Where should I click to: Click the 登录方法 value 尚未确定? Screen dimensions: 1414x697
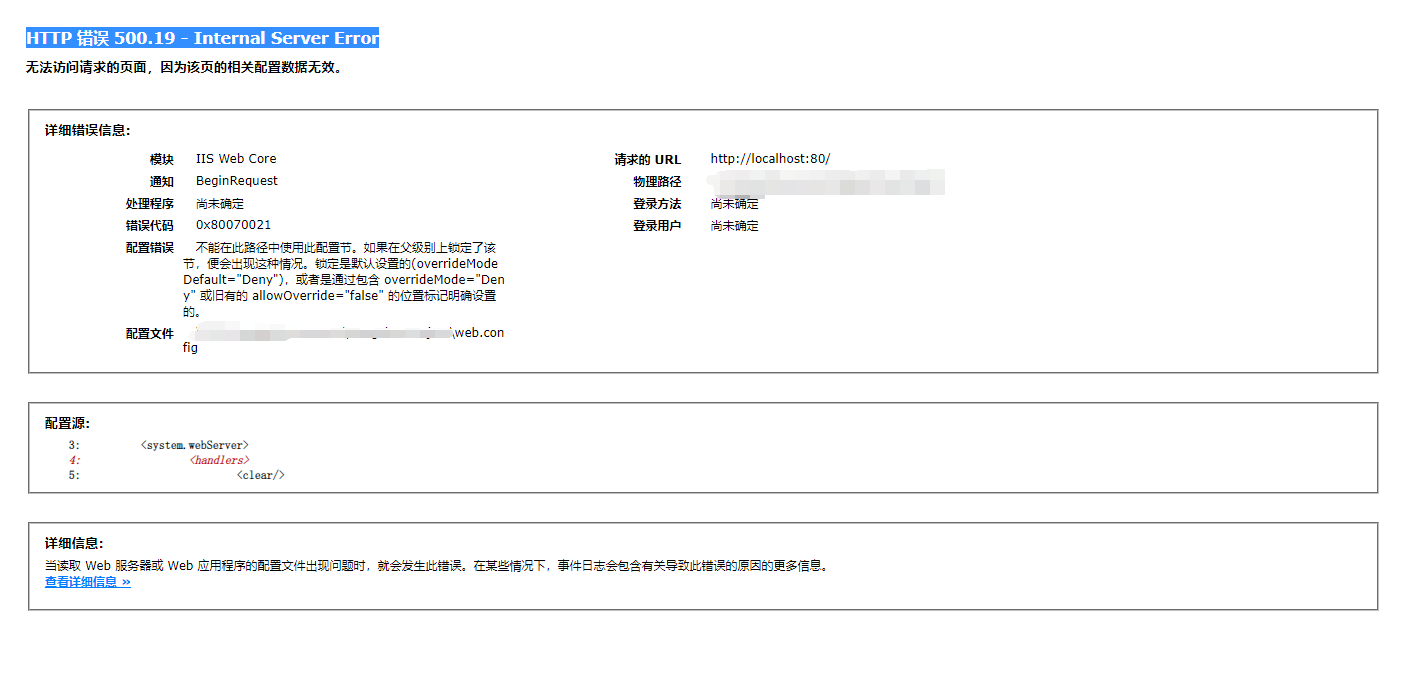(x=735, y=203)
